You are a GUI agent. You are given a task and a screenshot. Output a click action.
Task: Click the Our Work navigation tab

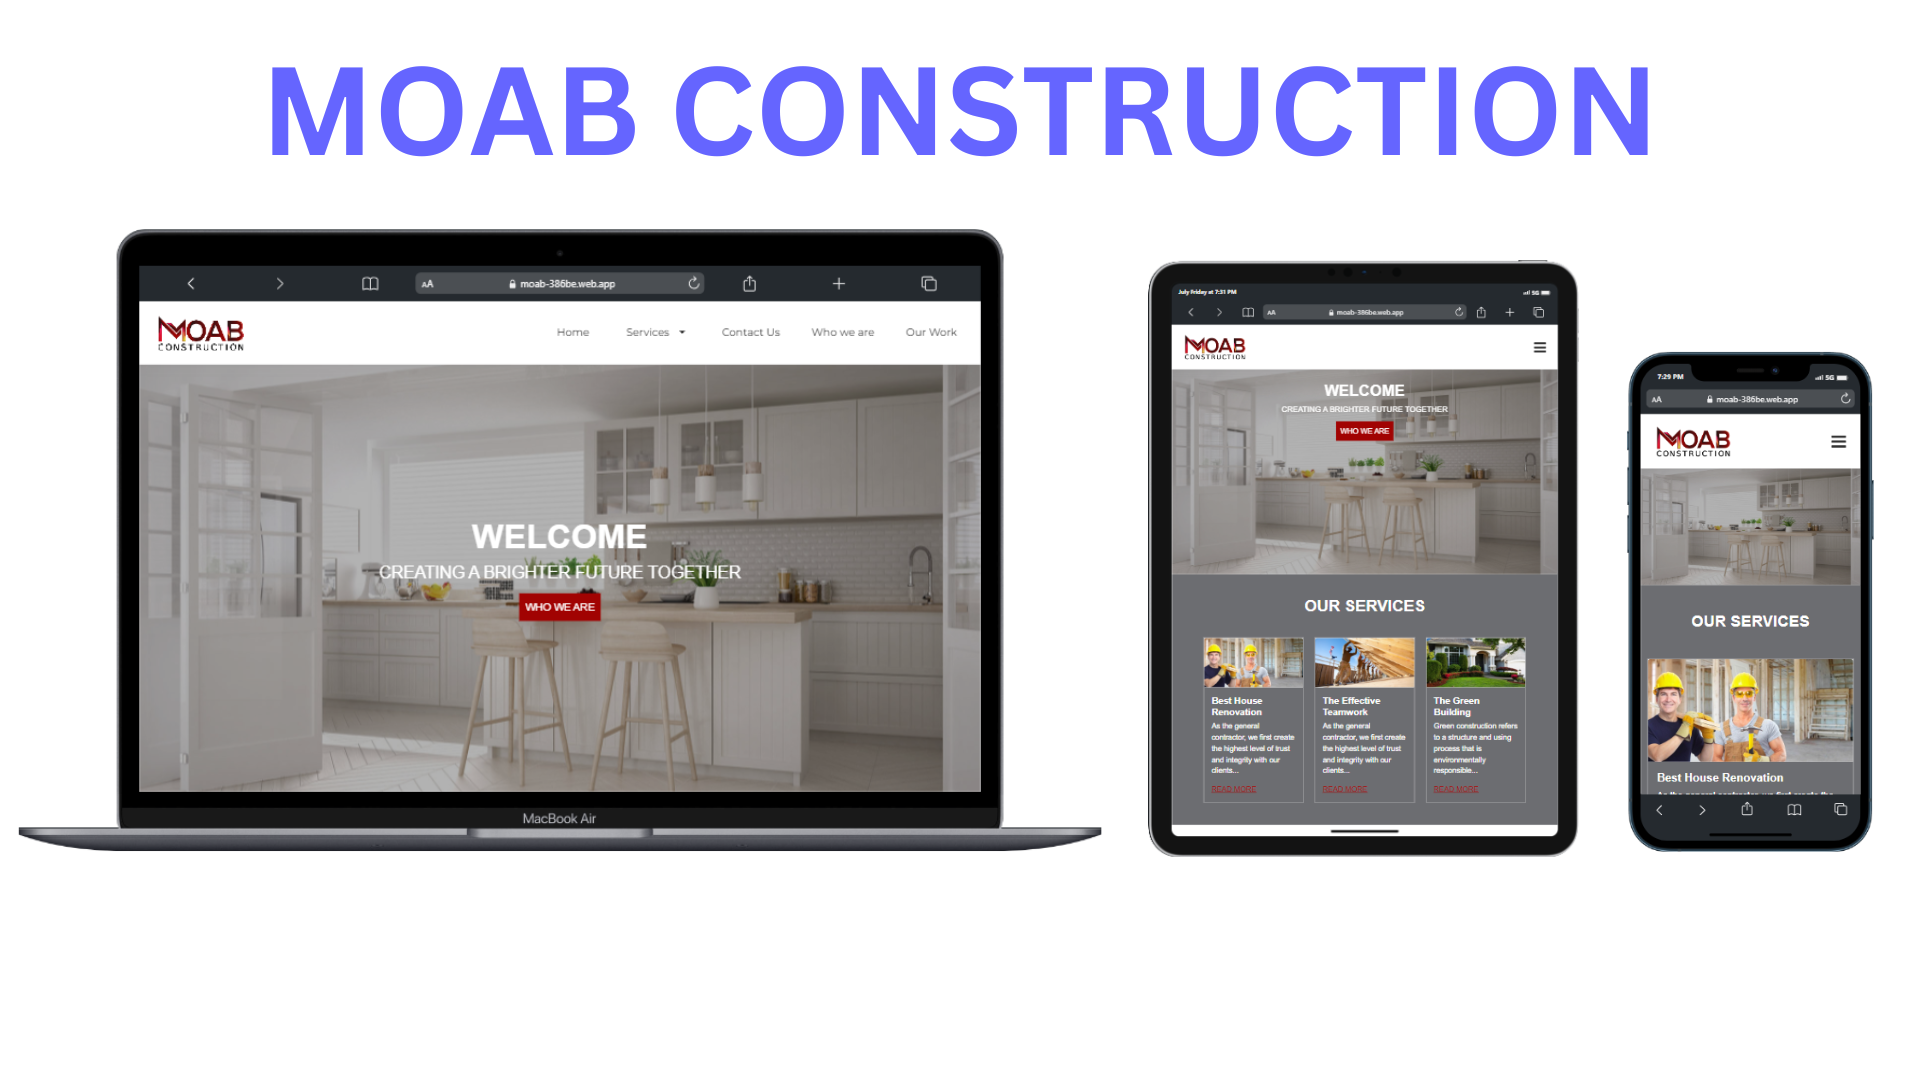point(931,332)
